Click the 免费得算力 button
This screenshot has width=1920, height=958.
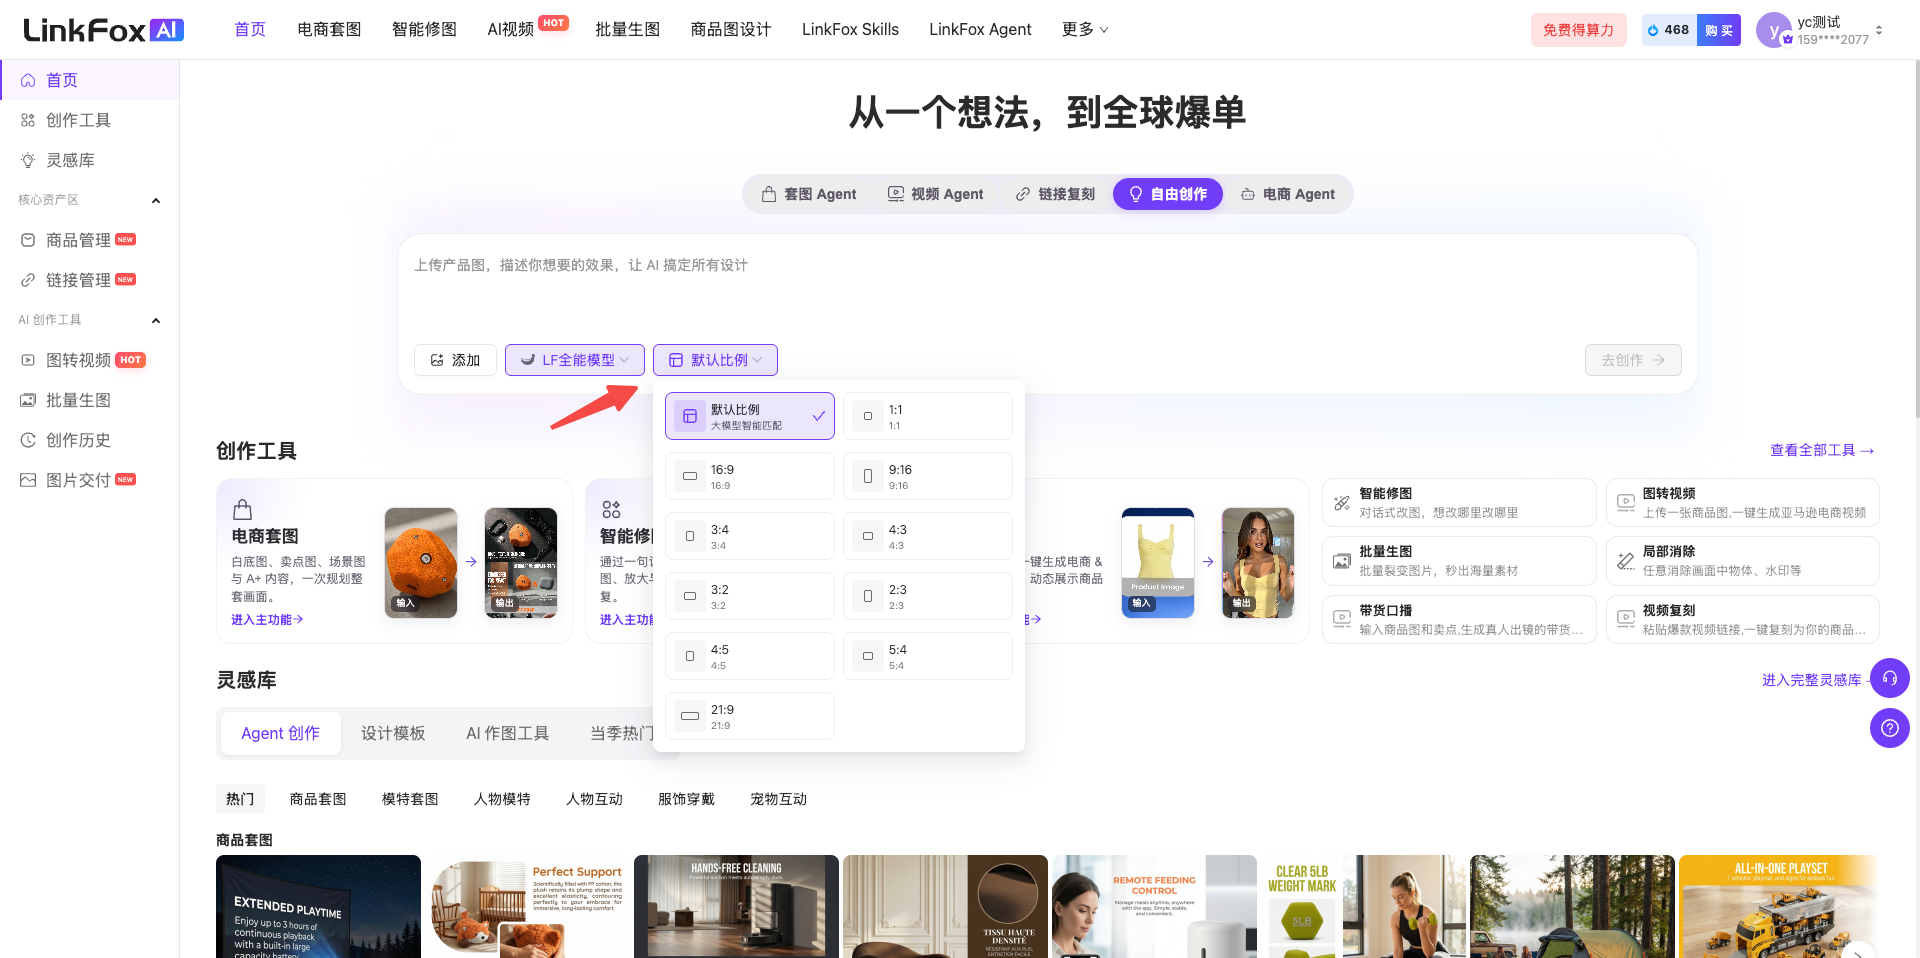click(1578, 30)
